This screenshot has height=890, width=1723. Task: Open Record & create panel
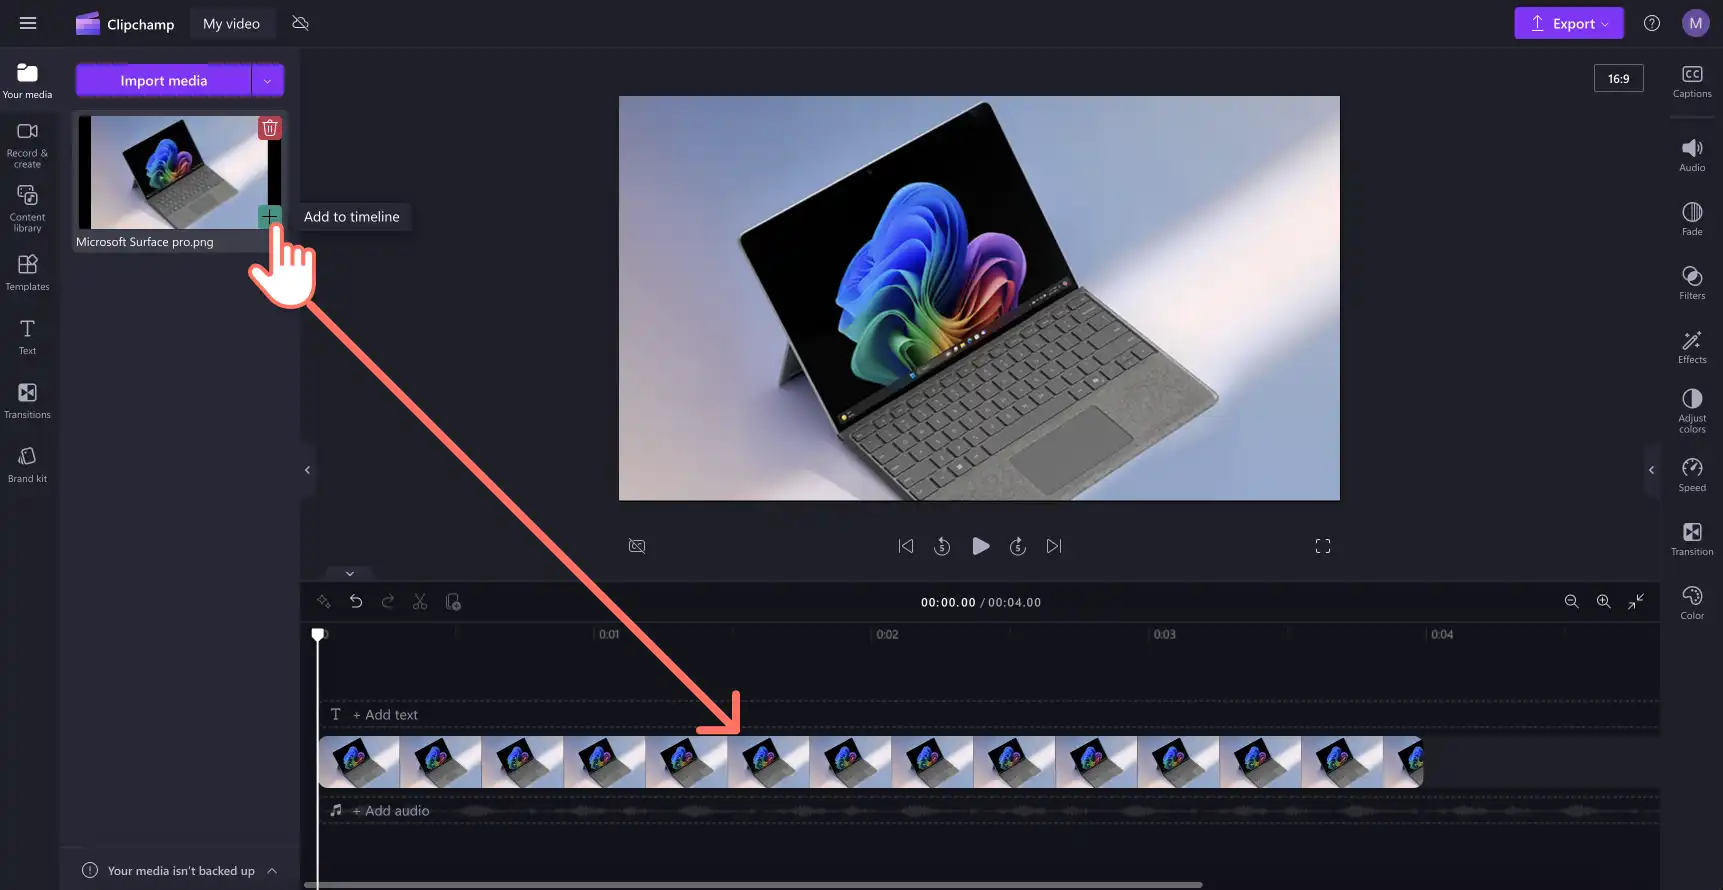tap(27, 146)
